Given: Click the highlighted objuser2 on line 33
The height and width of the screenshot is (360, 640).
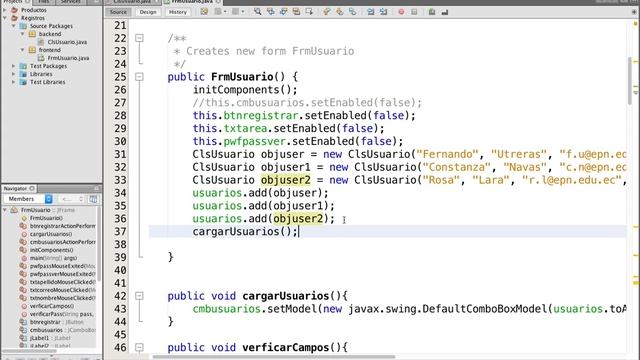Looking at the screenshot, I should 285,180.
